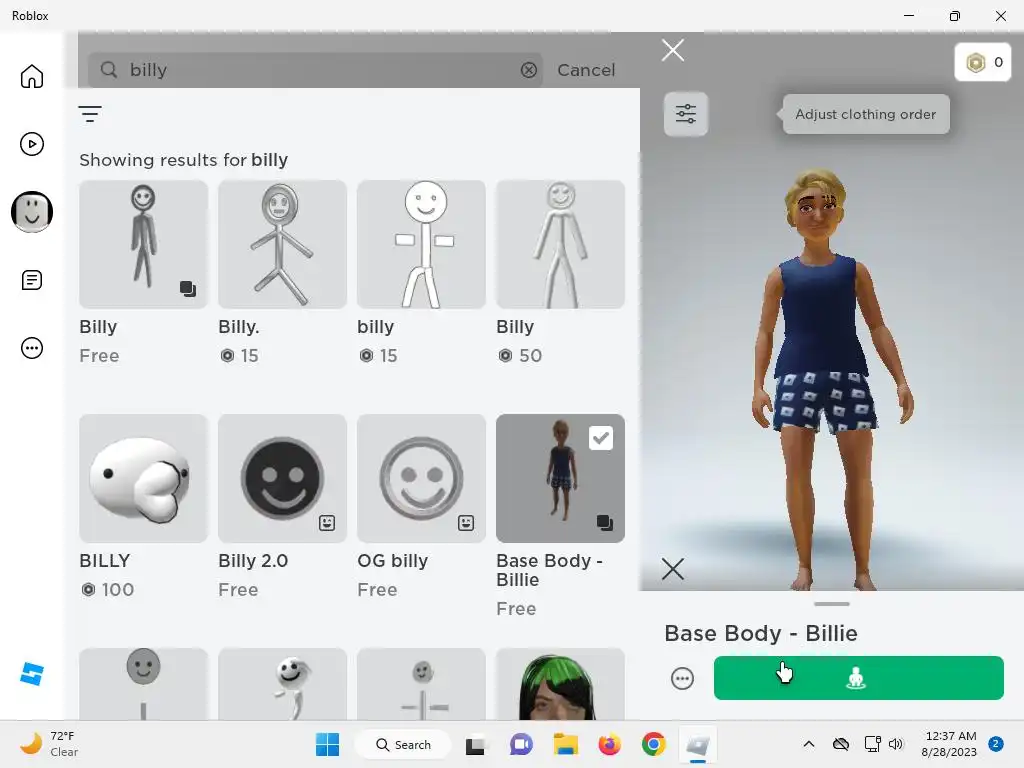Image resolution: width=1024 pixels, height=768 pixels.
Task: Click the drag handle above the item name
Action: (x=831, y=604)
